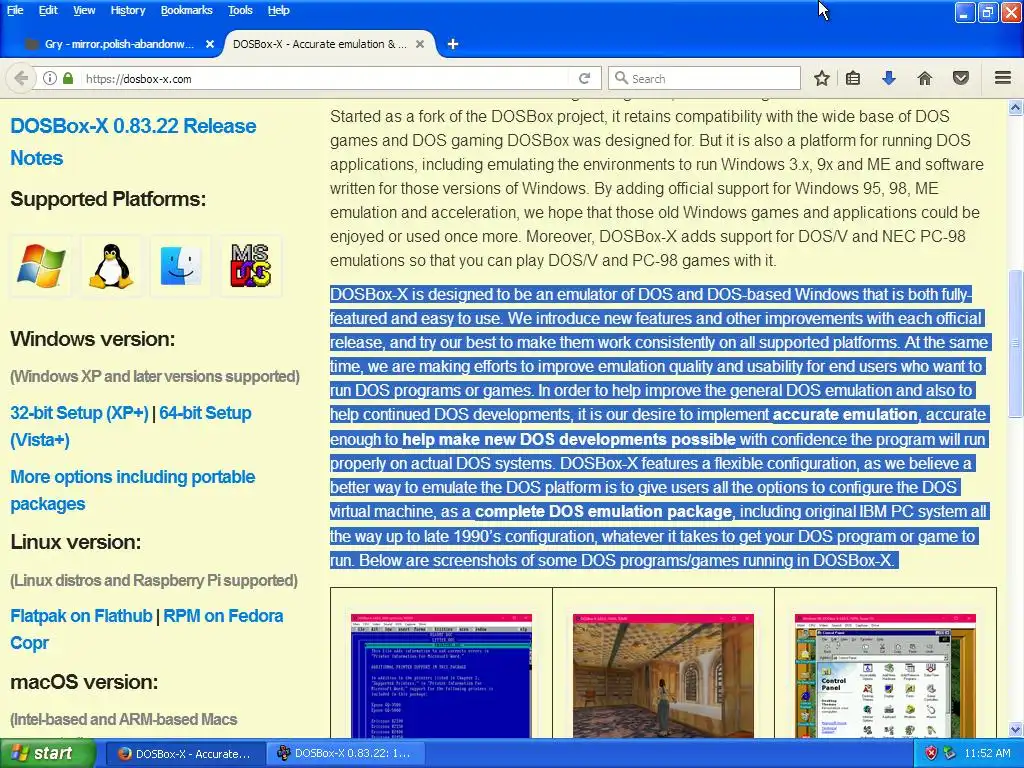Open the Windows Control Panel screenshot thumbnail
The height and width of the screenshot is (768, 1024).
click(x=885, y=676)
